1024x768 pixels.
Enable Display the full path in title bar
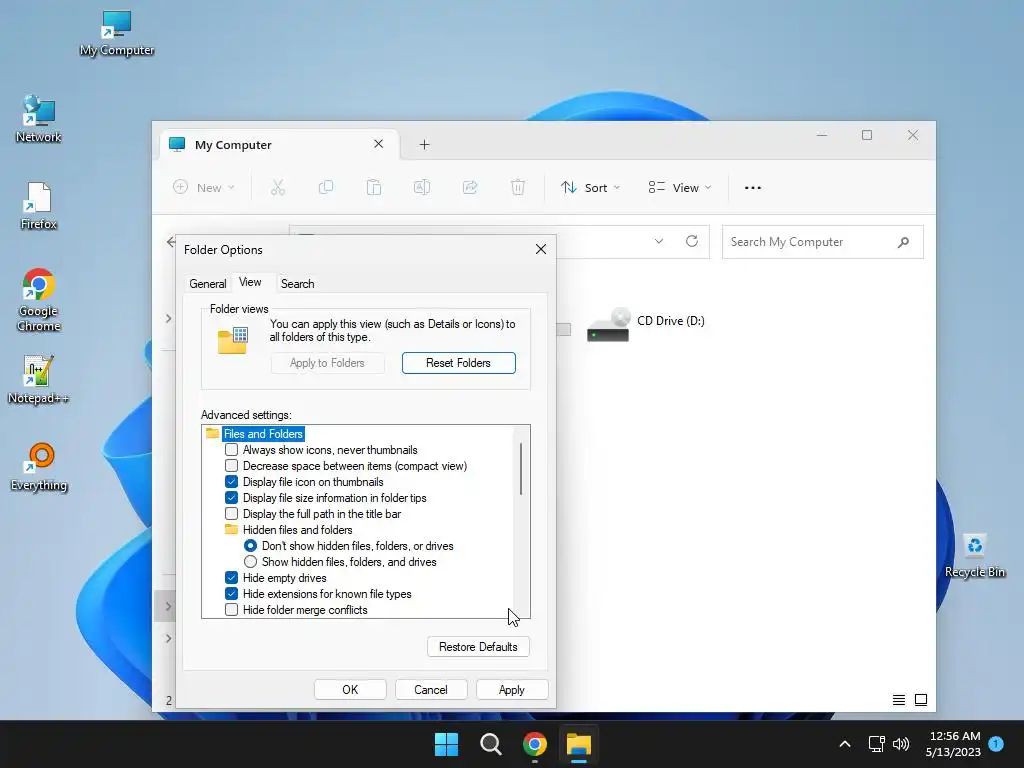[231, 514]
